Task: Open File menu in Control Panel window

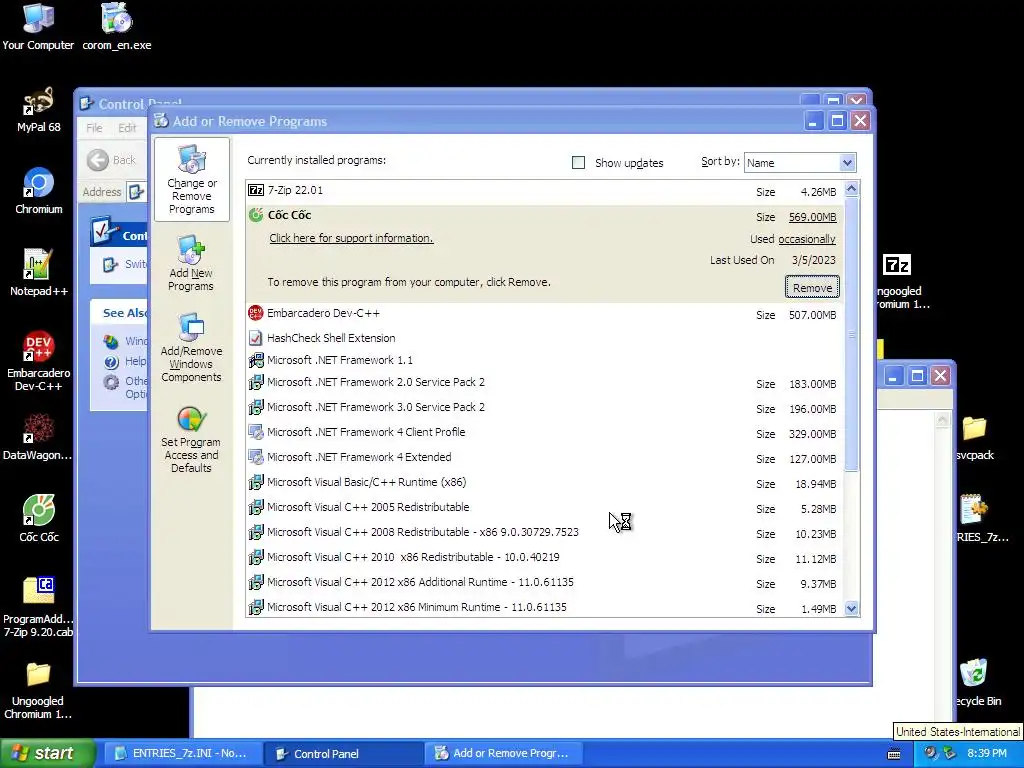Action: tap(94, 128)
